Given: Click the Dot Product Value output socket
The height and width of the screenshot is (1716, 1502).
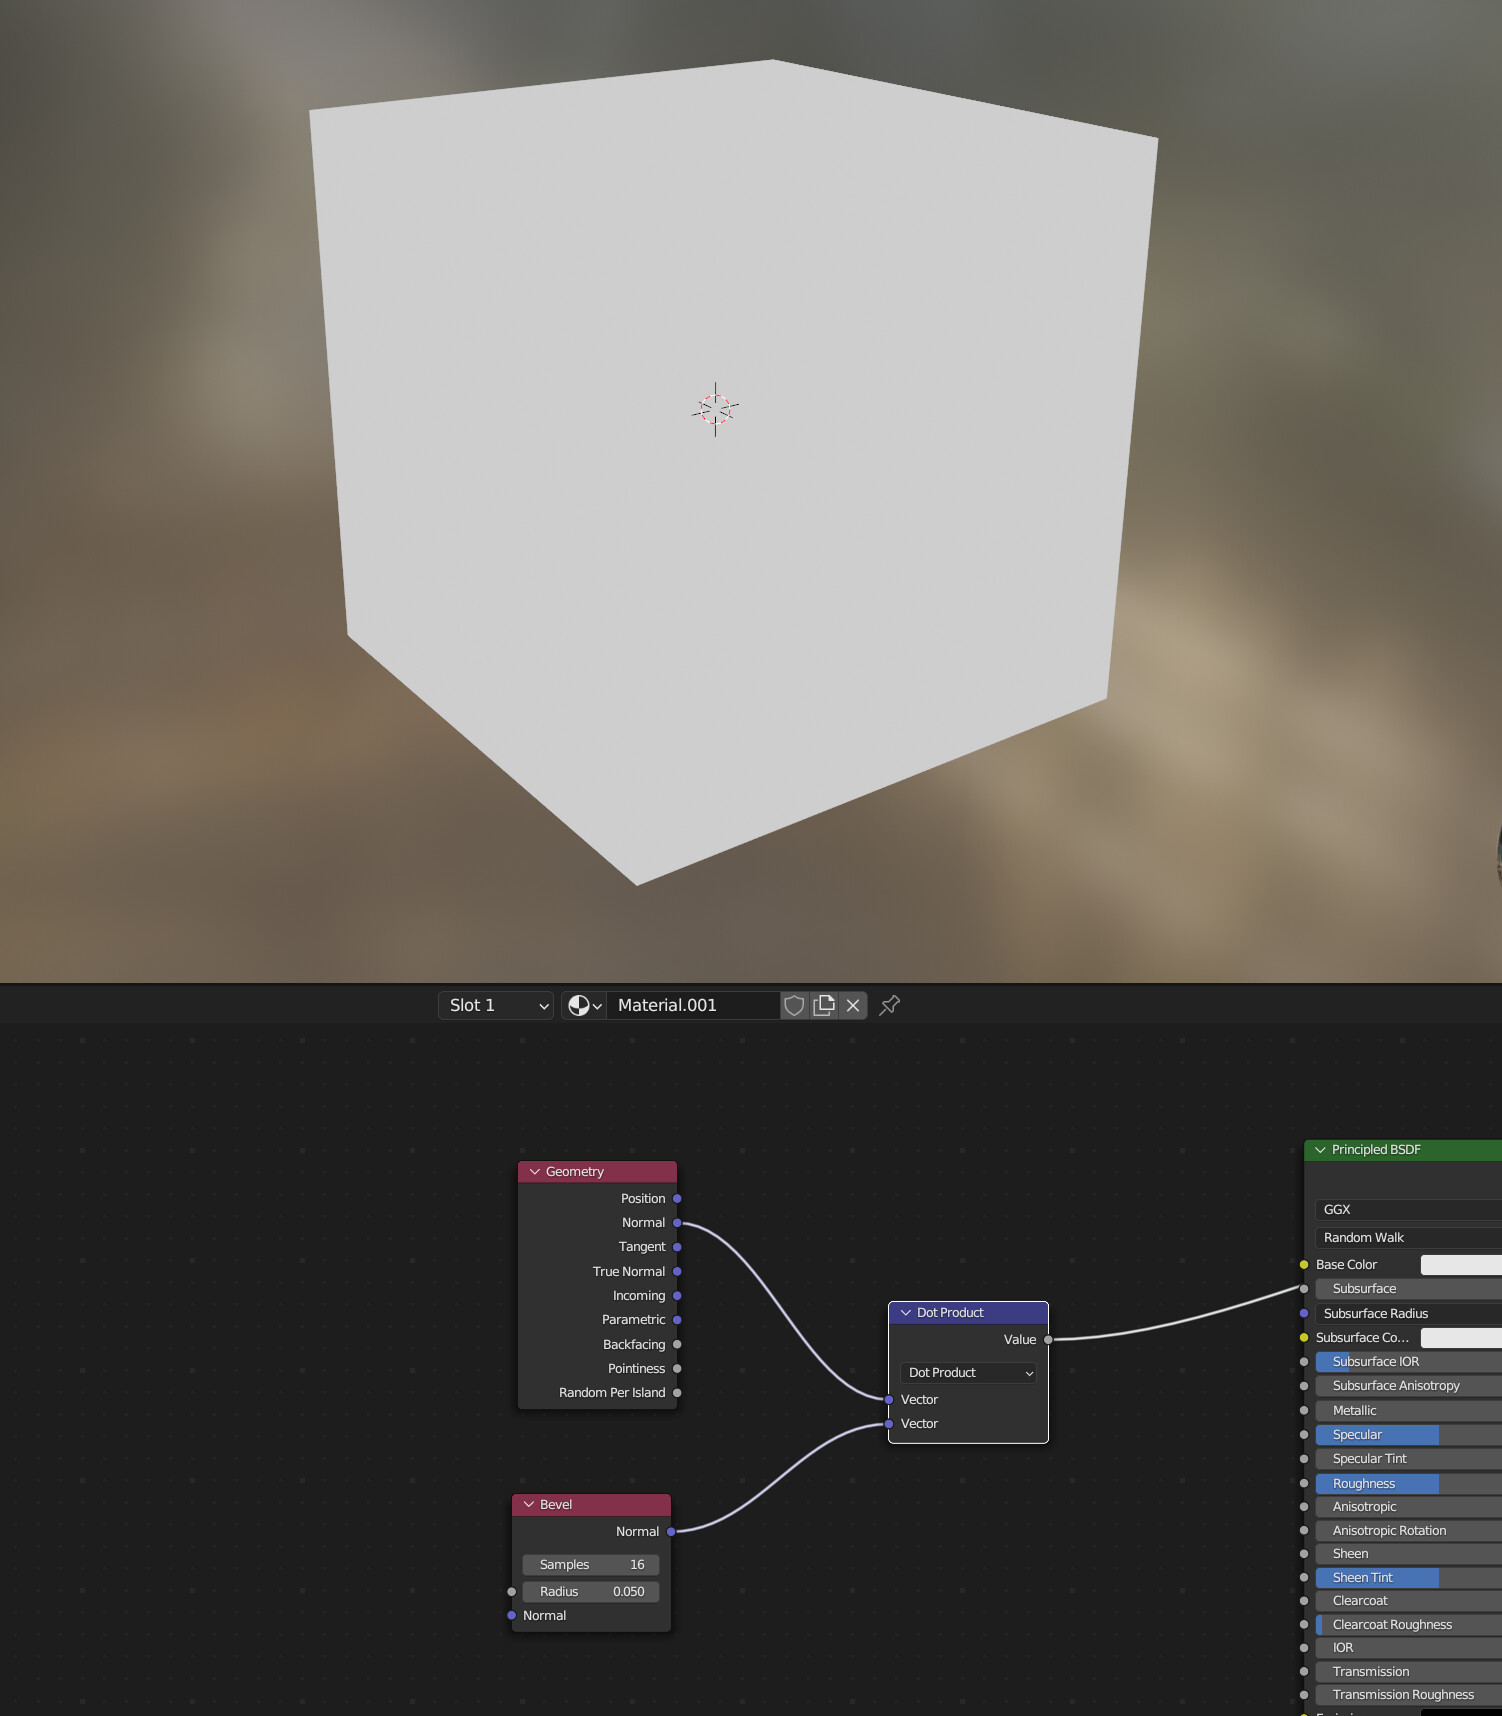Looking at the screenshot, I should pos(1048,1339).
